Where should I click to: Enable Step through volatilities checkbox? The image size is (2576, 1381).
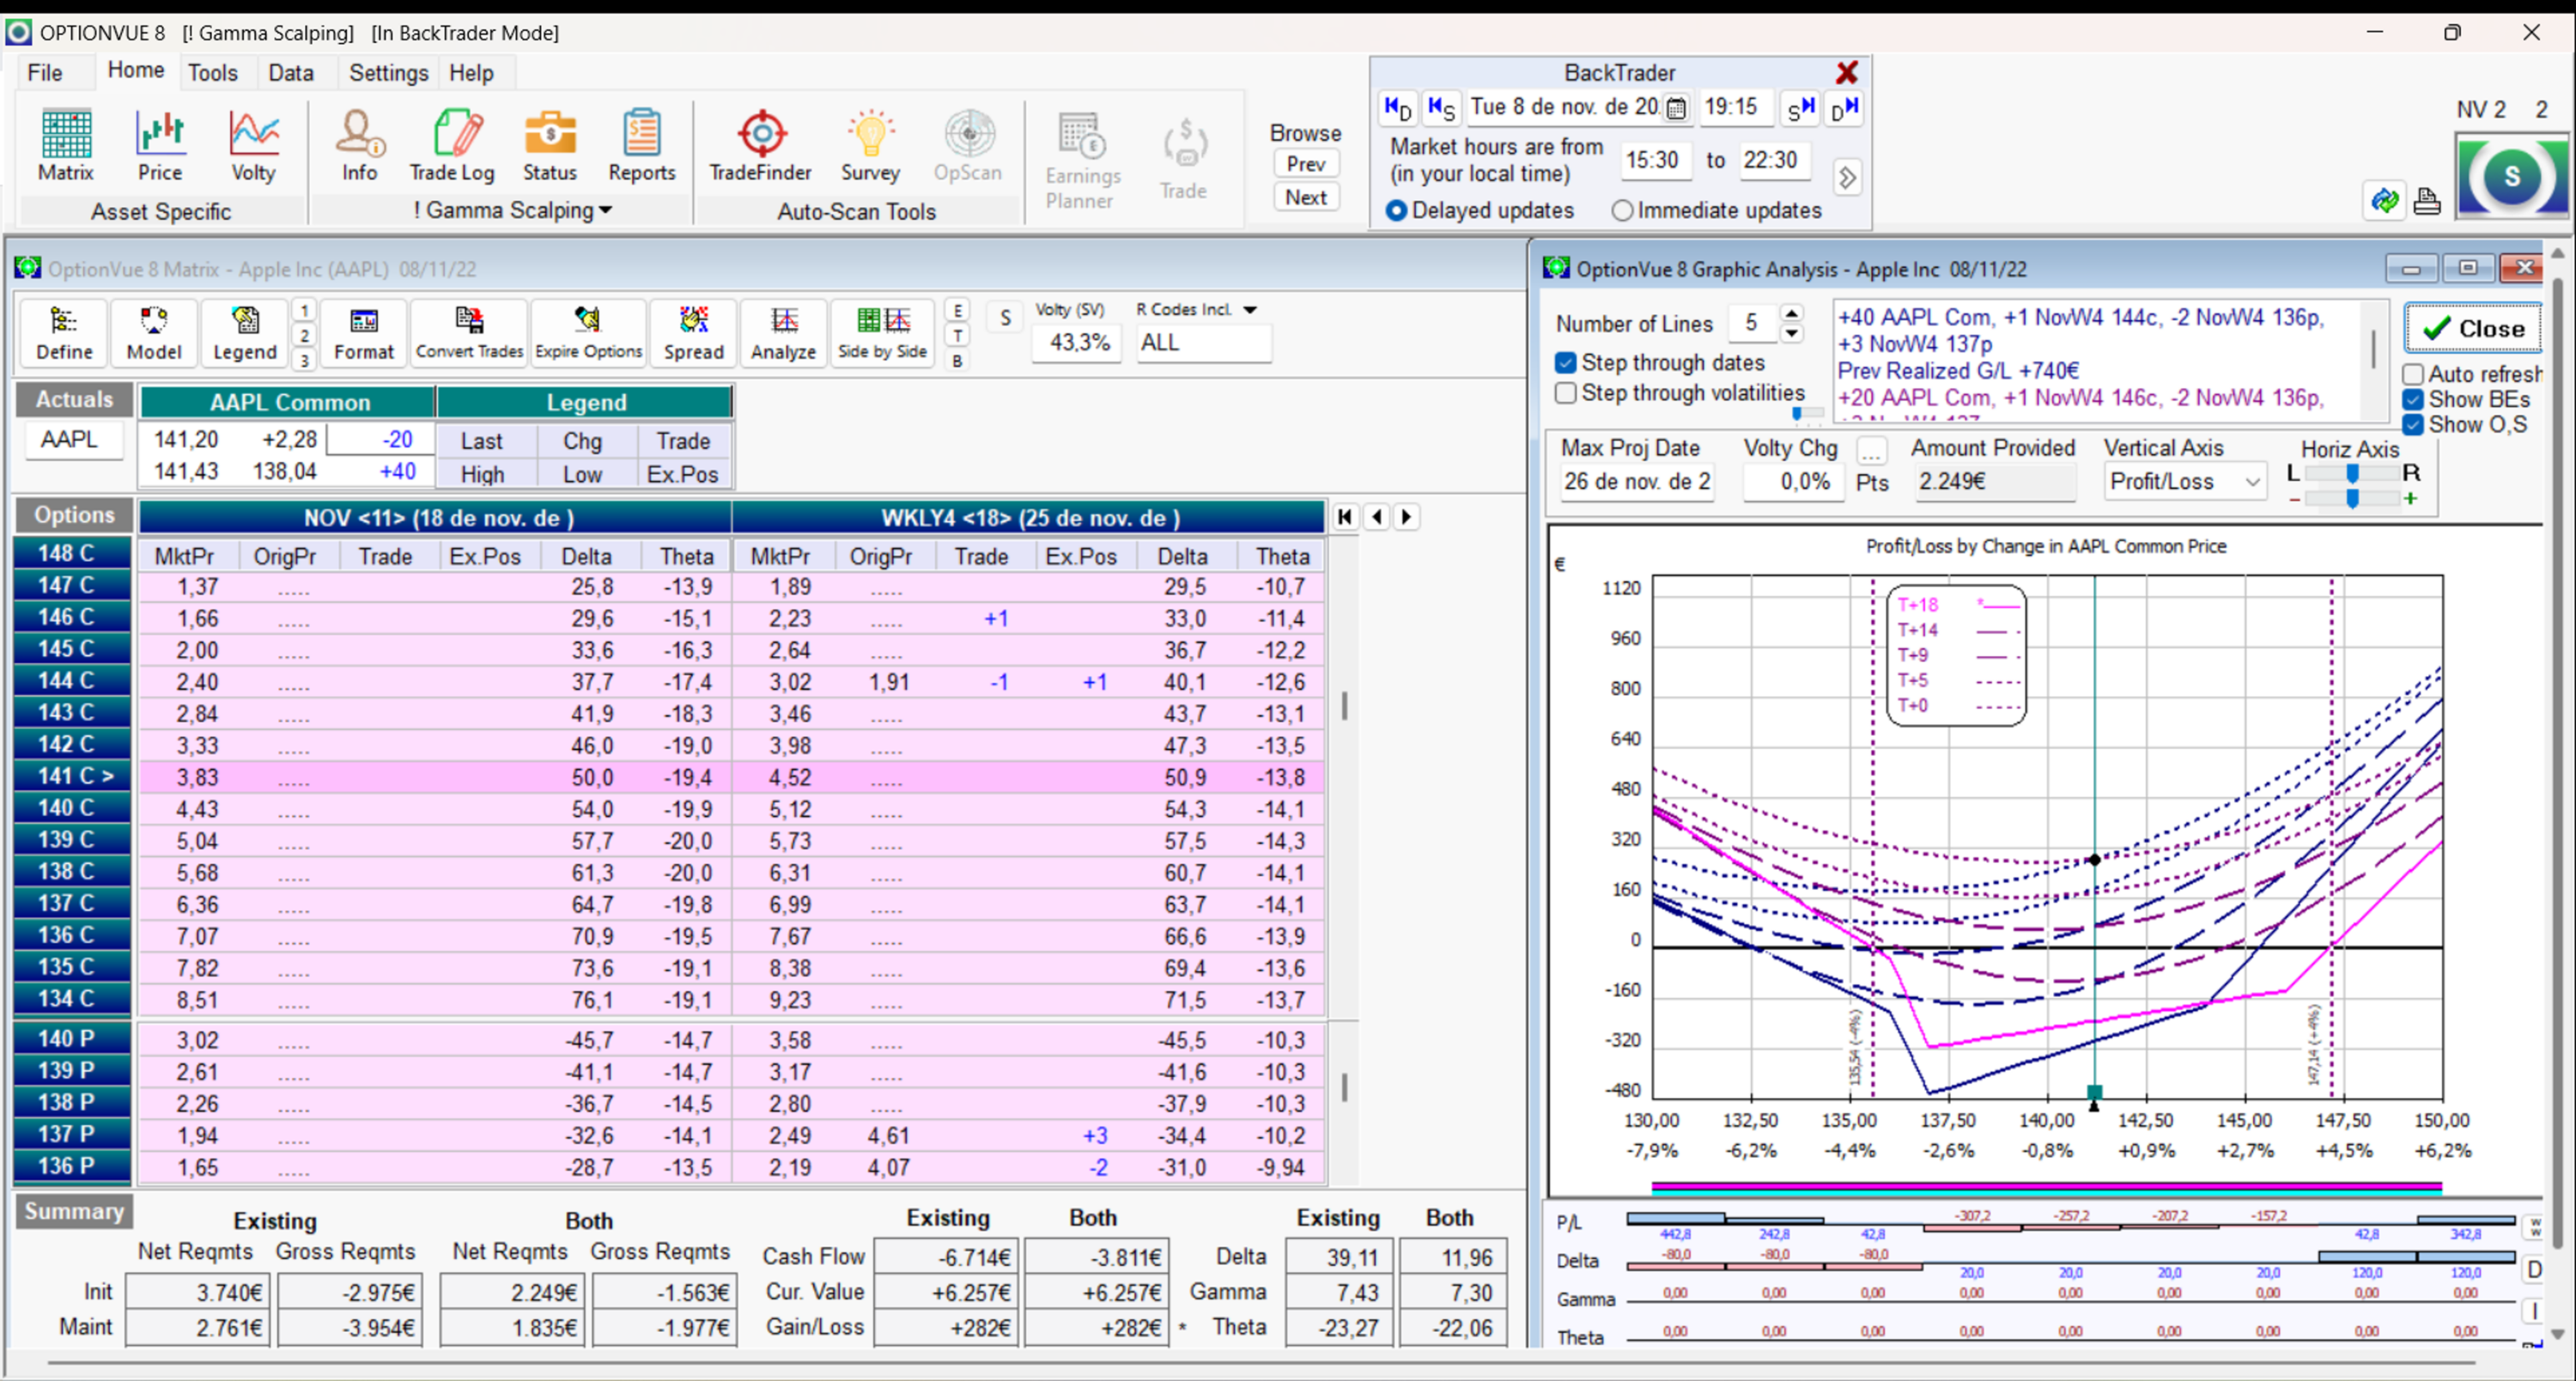tap(1566, 393)
